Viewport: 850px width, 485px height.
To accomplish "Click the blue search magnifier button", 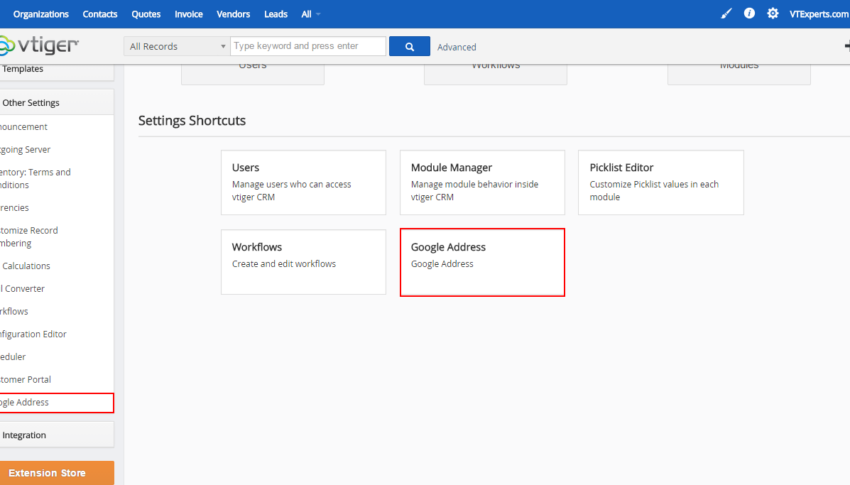I will 409,47.
